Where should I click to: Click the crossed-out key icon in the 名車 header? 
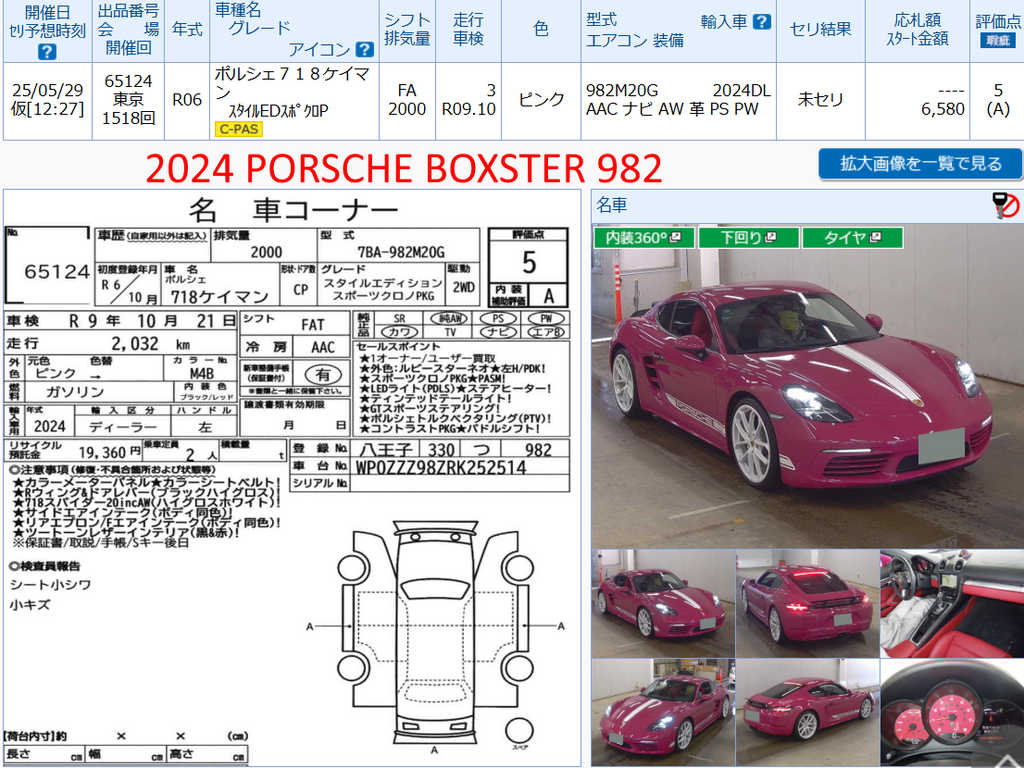coord(1005,205)
